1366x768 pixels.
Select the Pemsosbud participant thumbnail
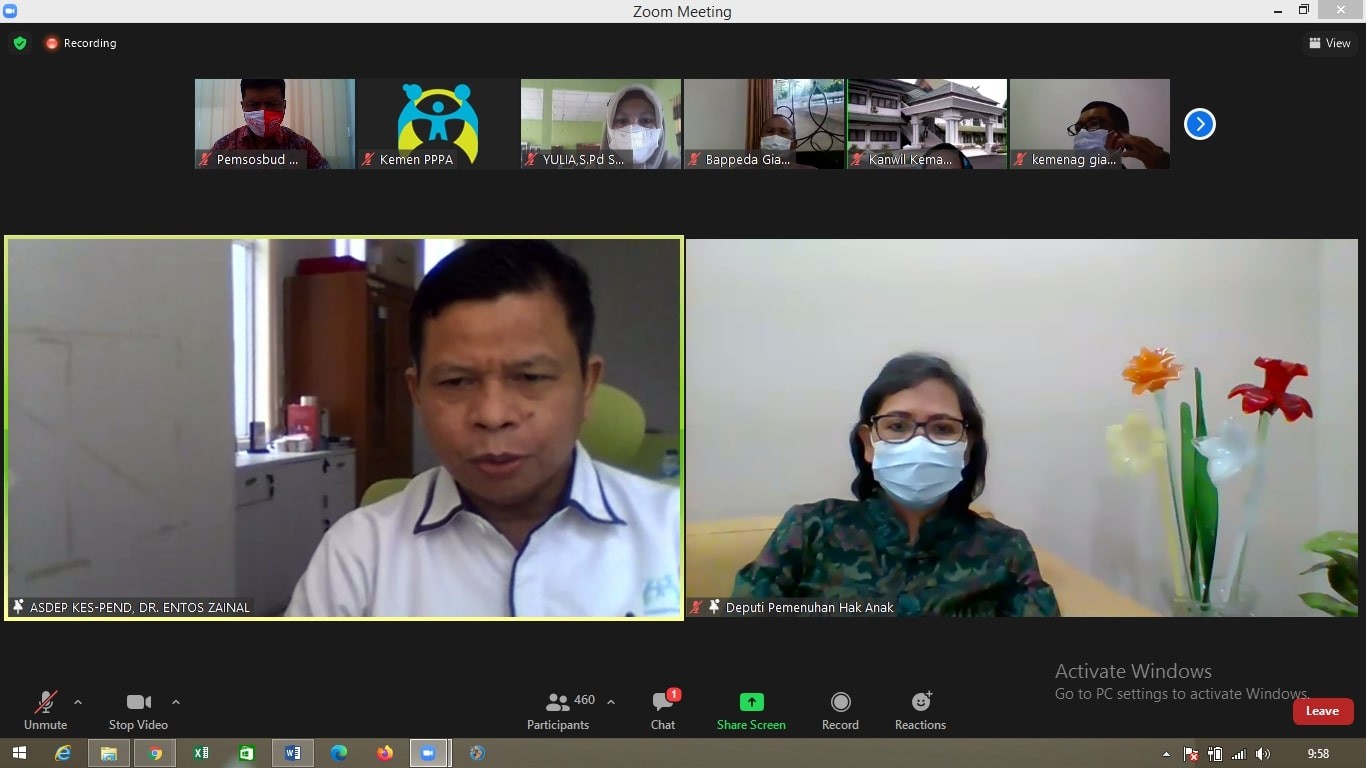click(x=275, y=124)
